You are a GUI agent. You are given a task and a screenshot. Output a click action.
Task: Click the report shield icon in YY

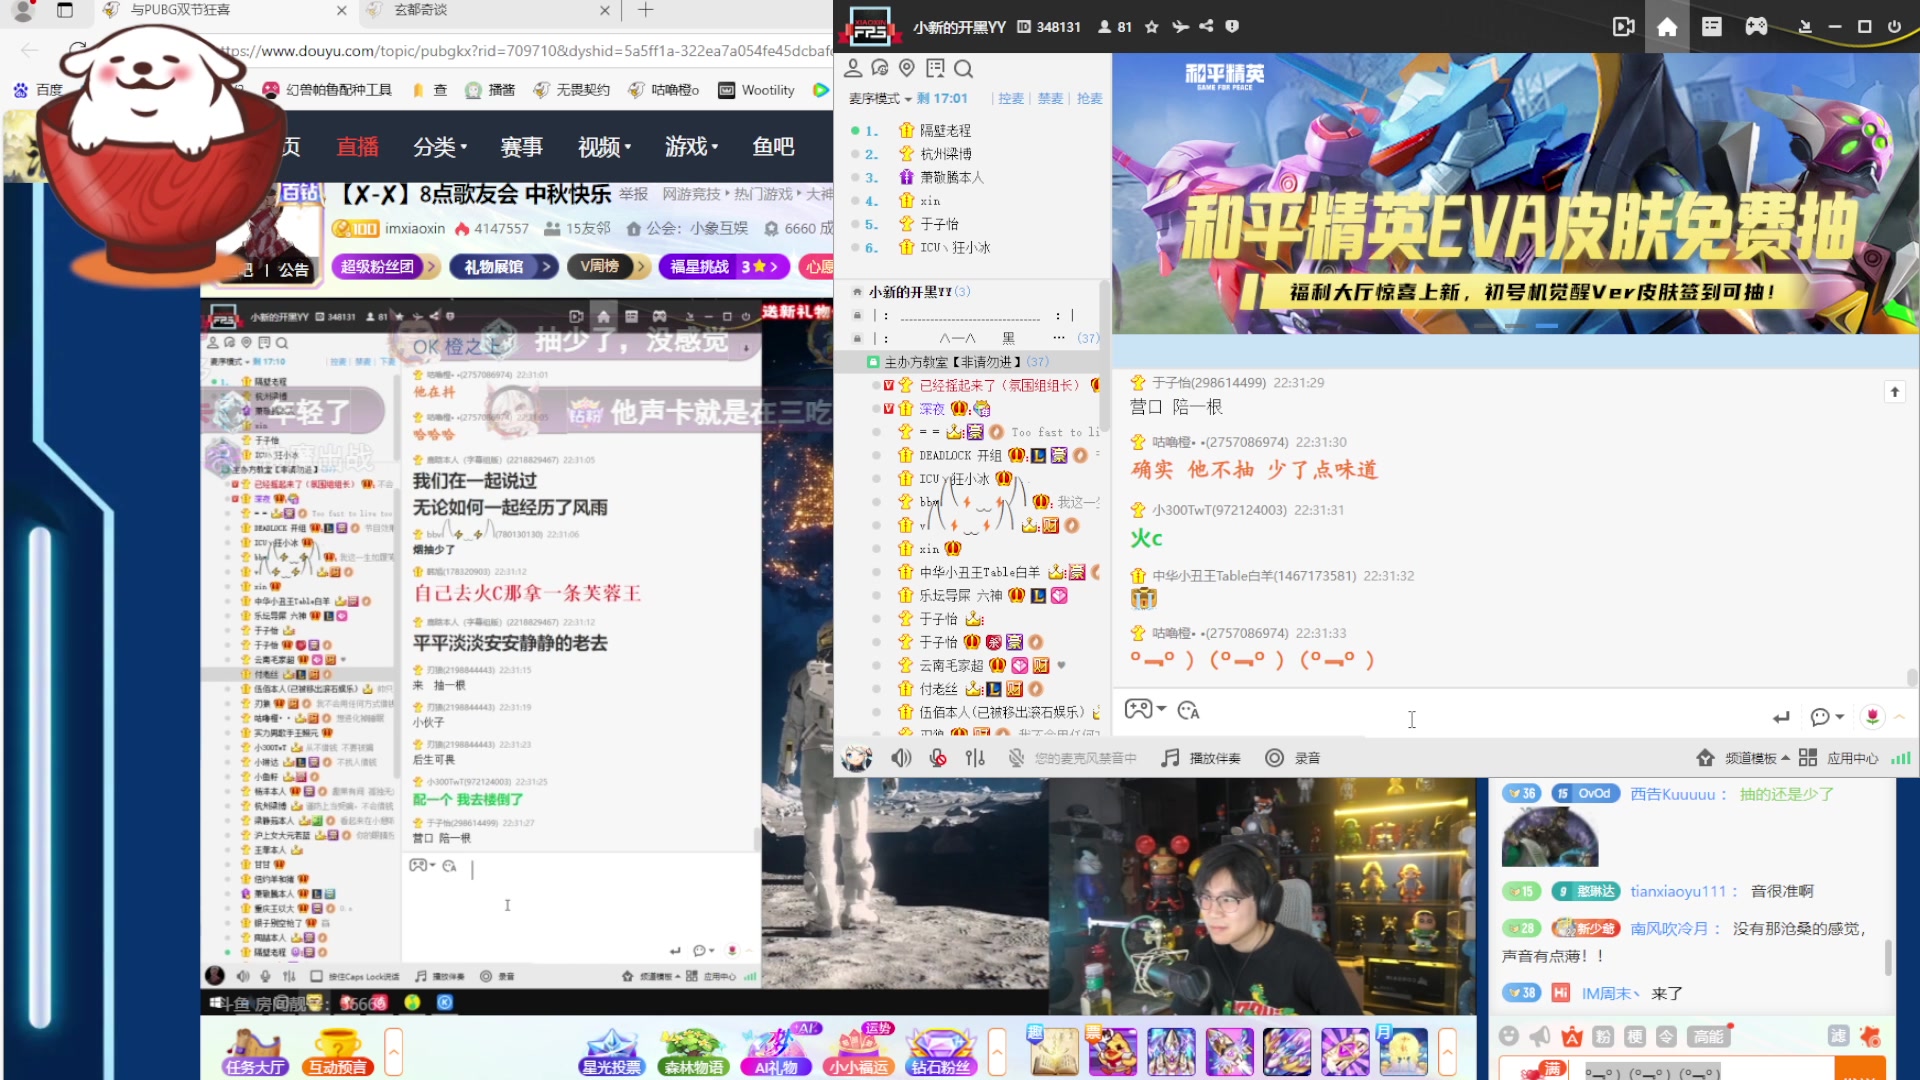point(1232,27)
